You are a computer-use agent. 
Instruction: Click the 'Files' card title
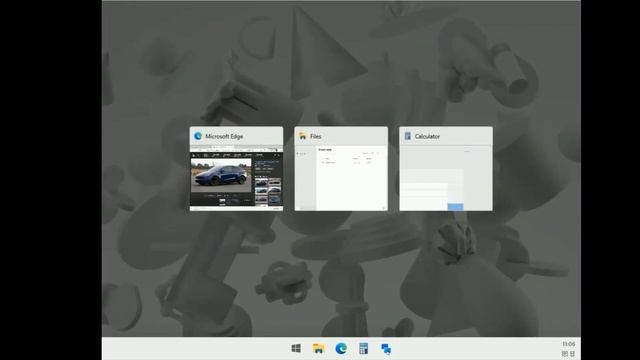(316, 136)
